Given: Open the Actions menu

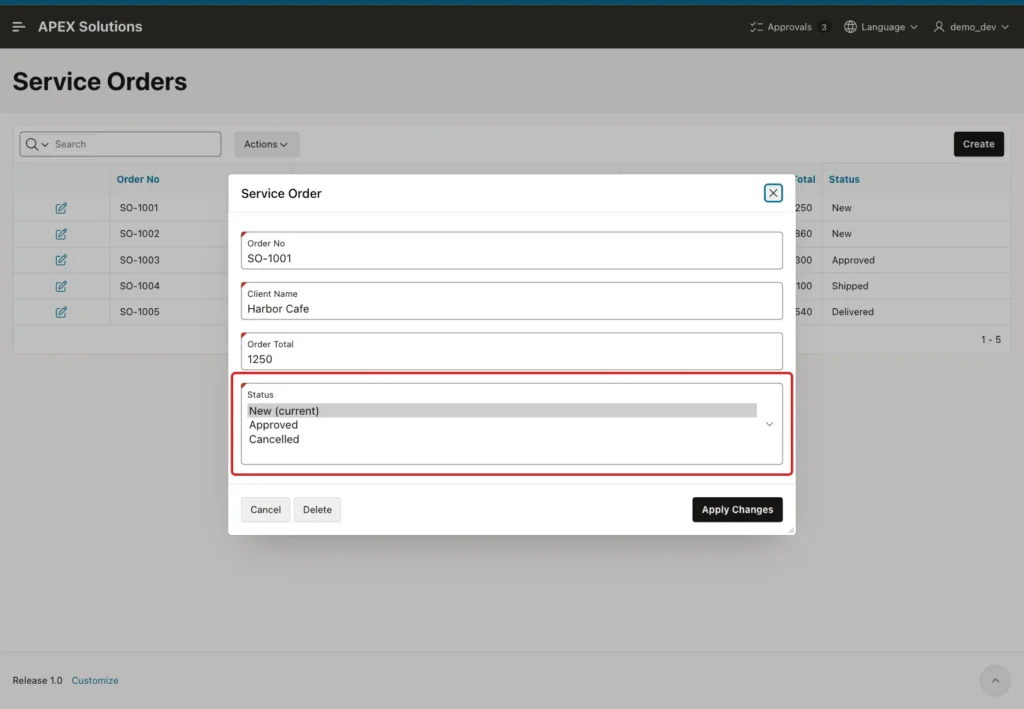Looking at the screenshot, I should (266, 144).
